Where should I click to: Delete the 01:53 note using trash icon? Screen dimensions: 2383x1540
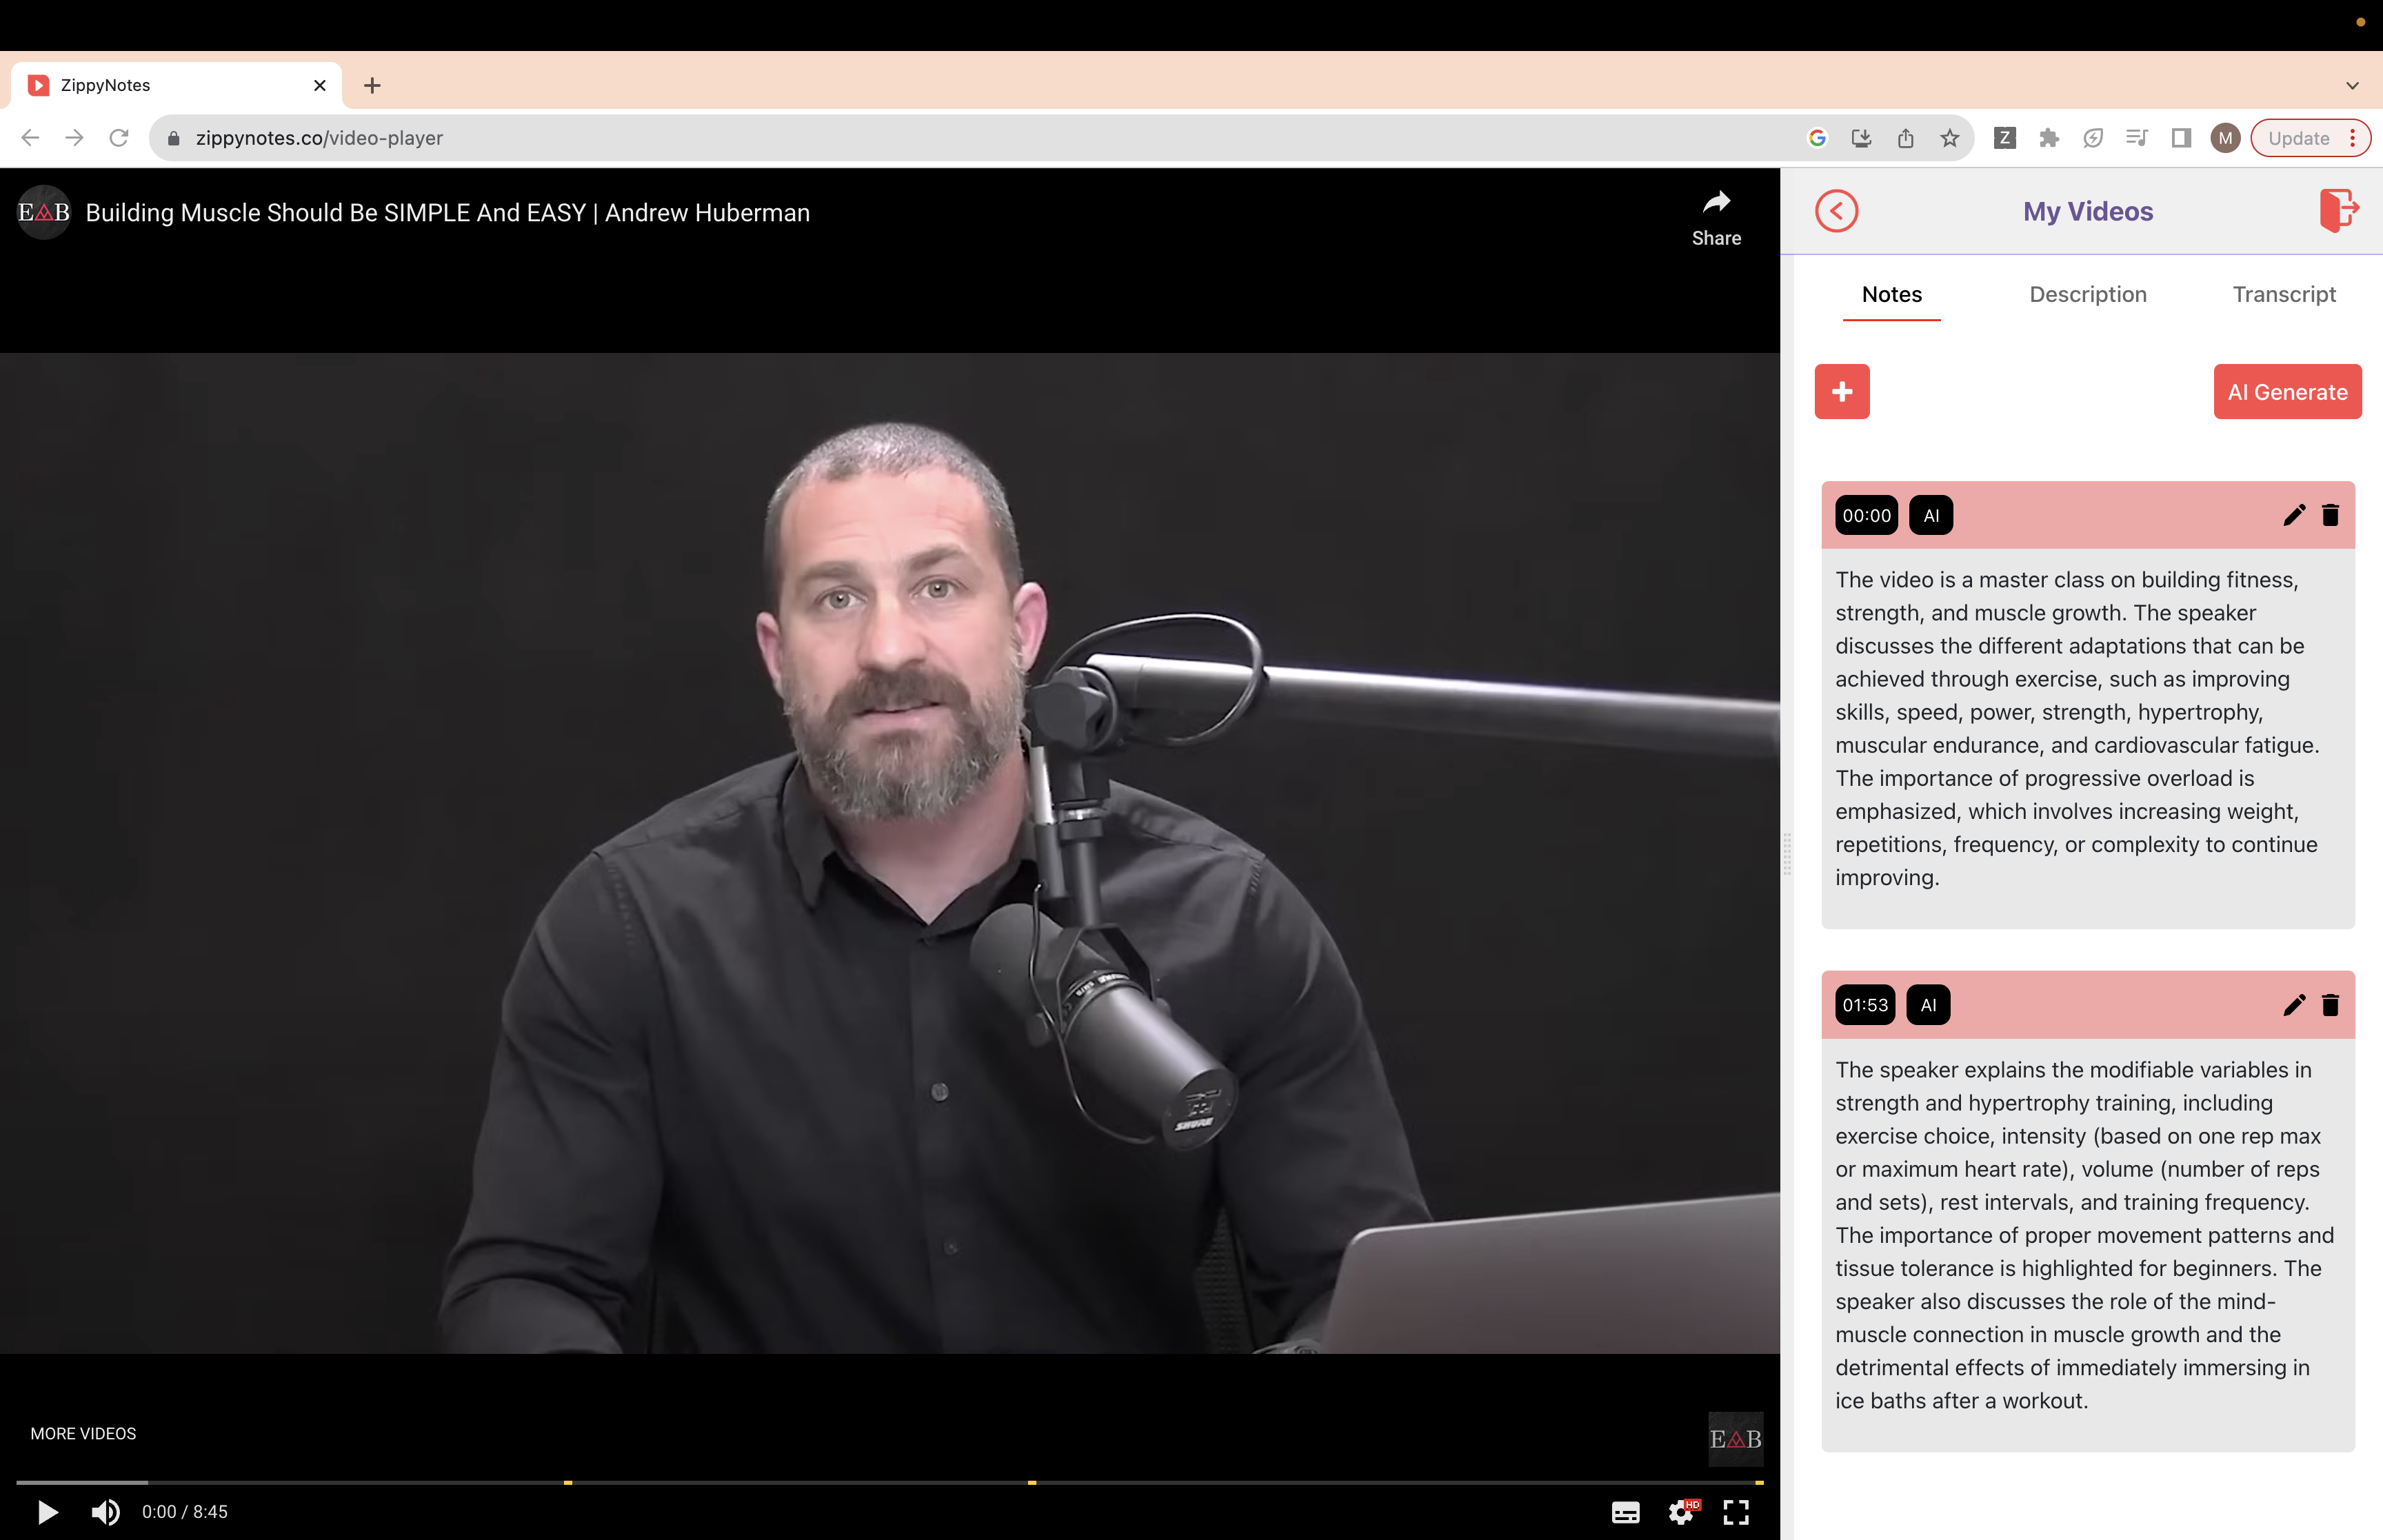(2330, 1005)
